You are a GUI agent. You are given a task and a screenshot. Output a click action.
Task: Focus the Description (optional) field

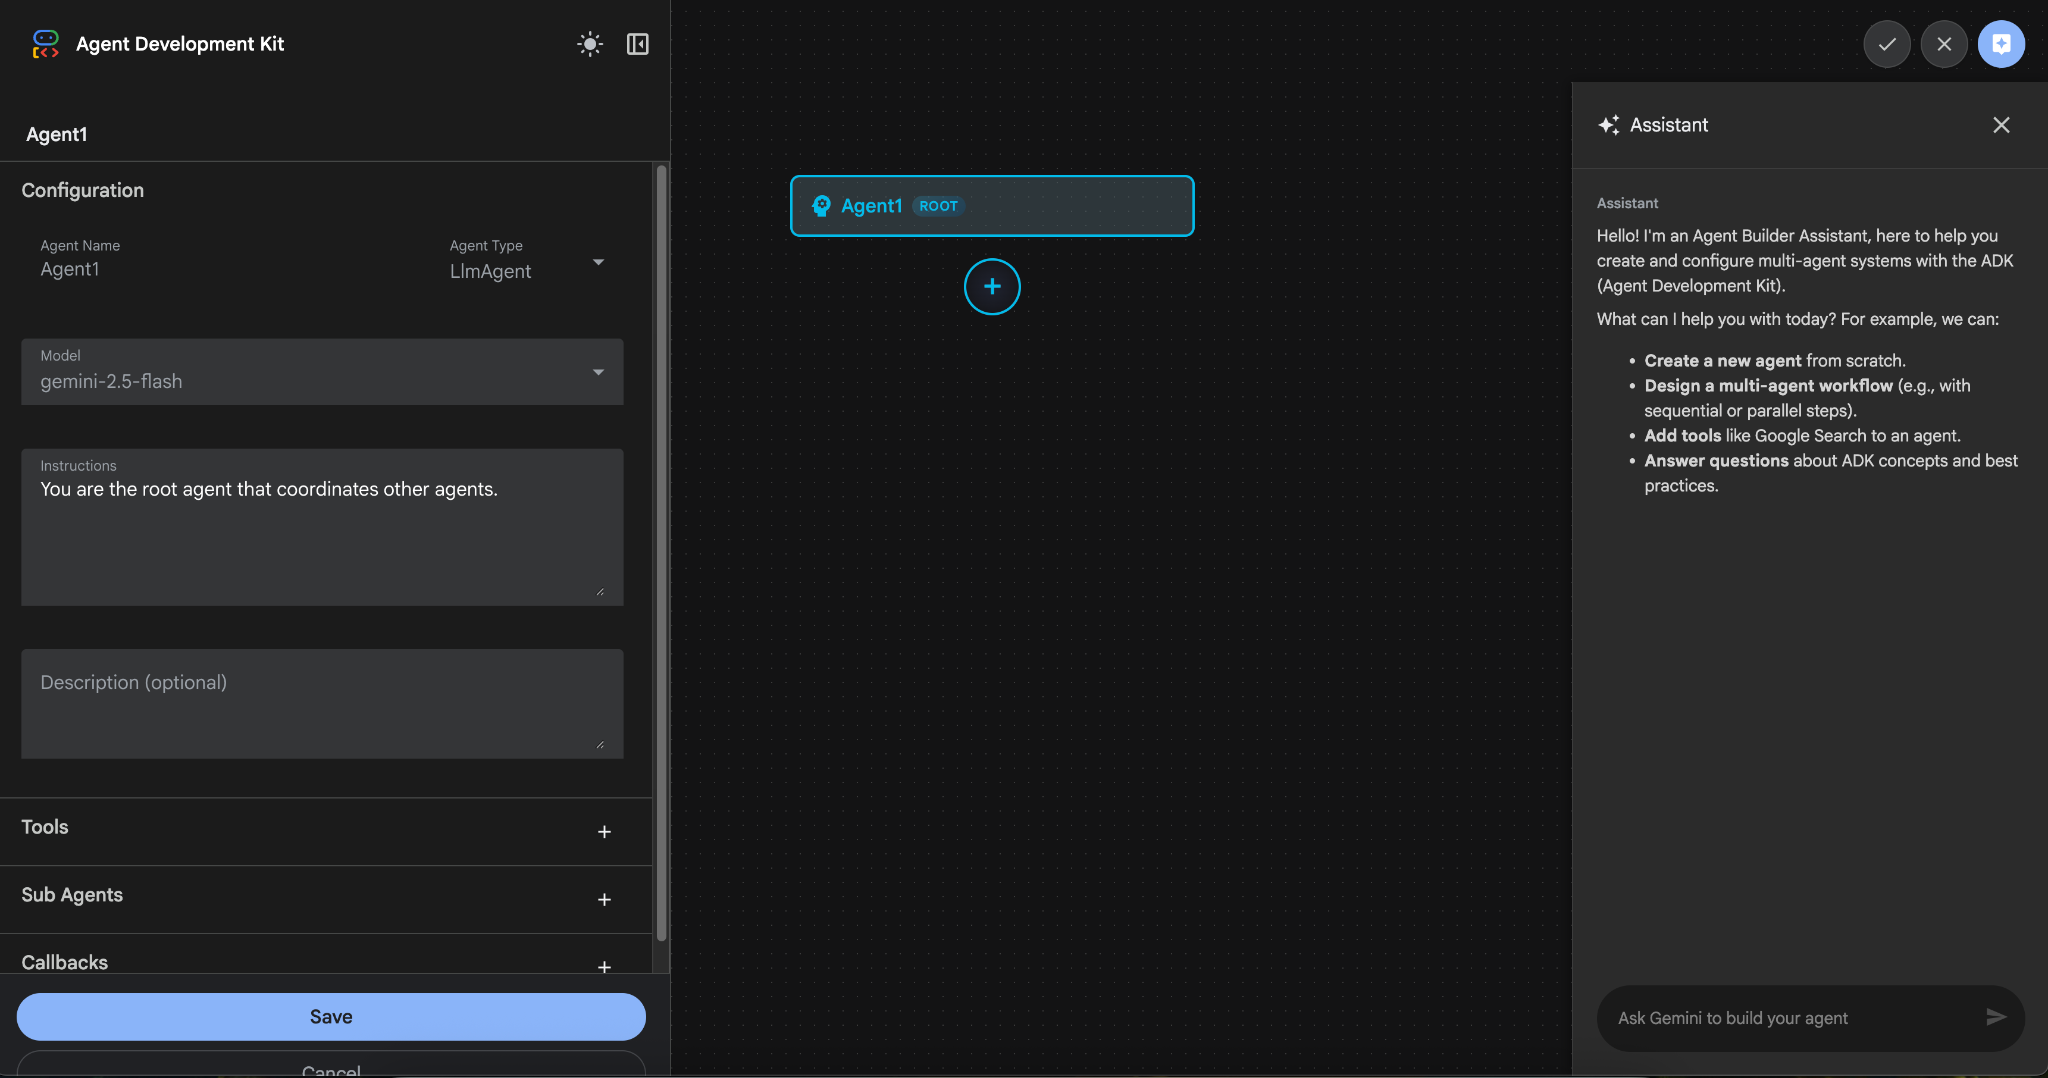tap(322, 704)
